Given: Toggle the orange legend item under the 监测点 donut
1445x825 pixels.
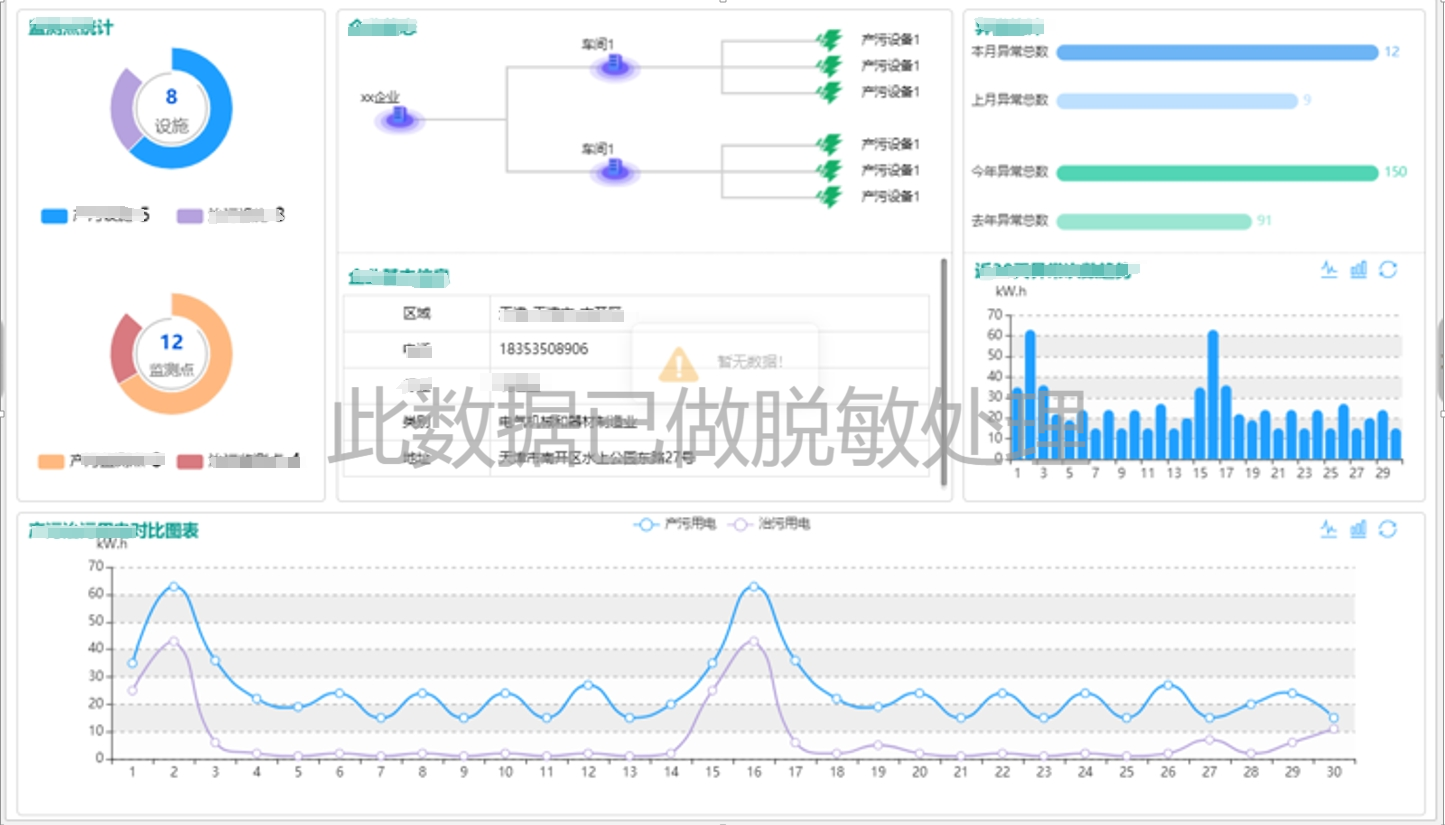Looking at the screenshot, I should pos(101,461).
